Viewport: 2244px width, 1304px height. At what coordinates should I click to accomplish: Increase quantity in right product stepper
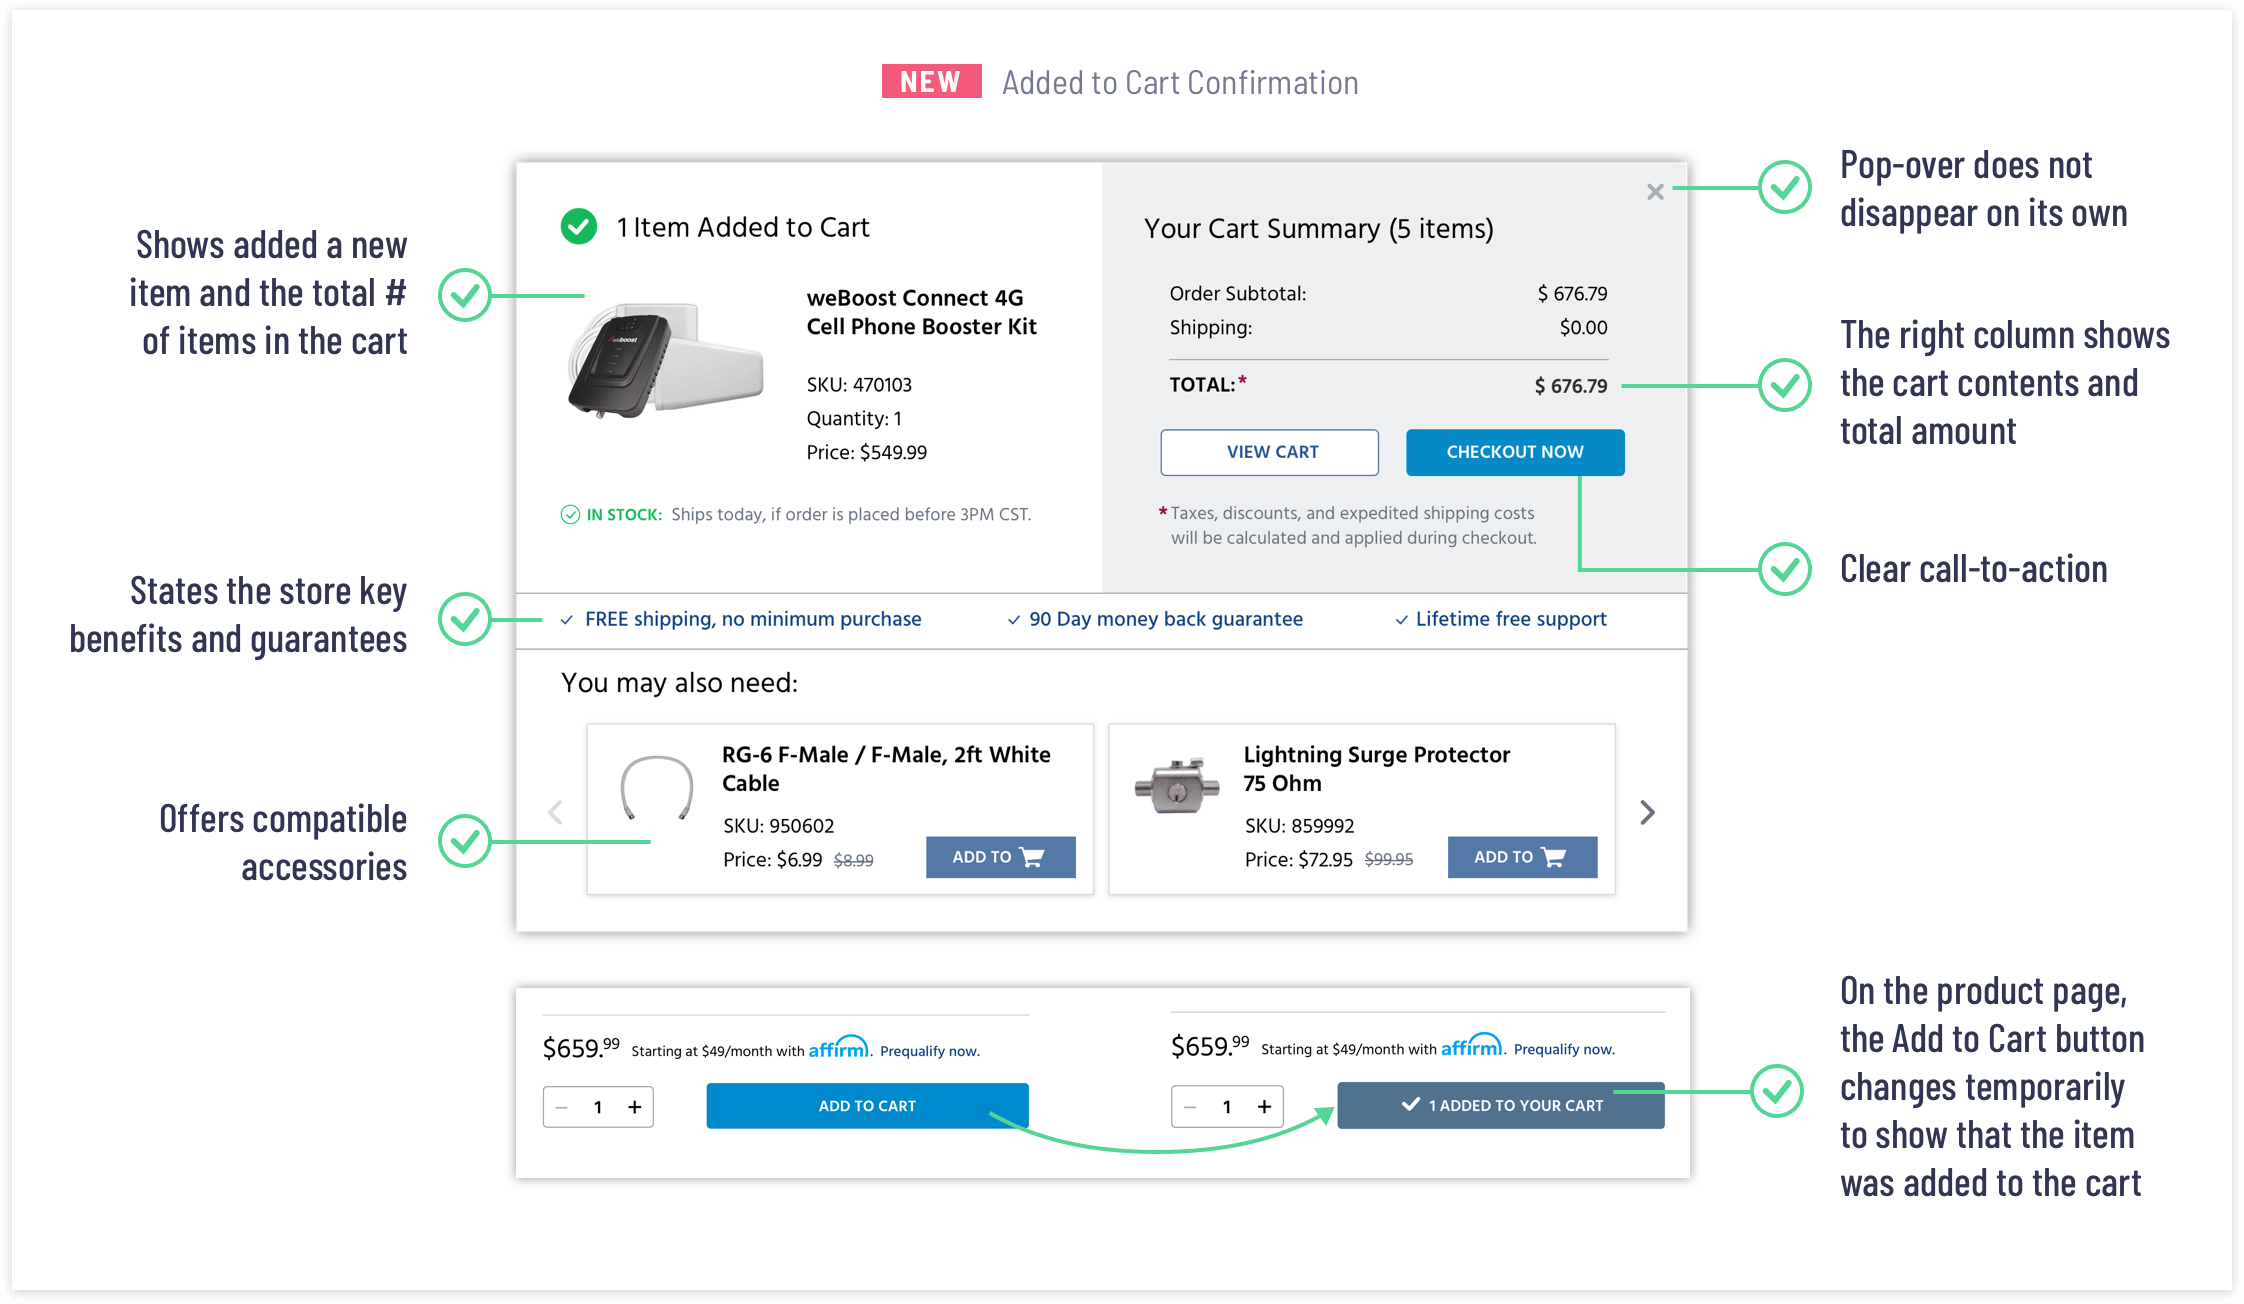pyautogui.click(x=1264, y=1107)
